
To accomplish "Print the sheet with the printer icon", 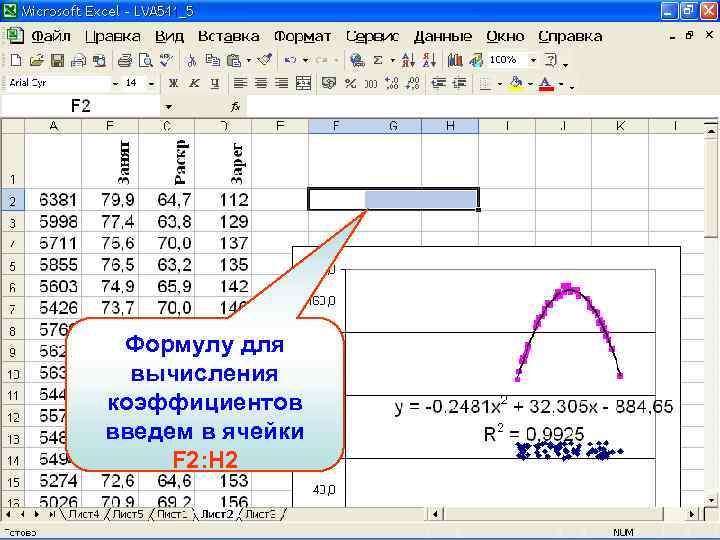I will [124, 60].
